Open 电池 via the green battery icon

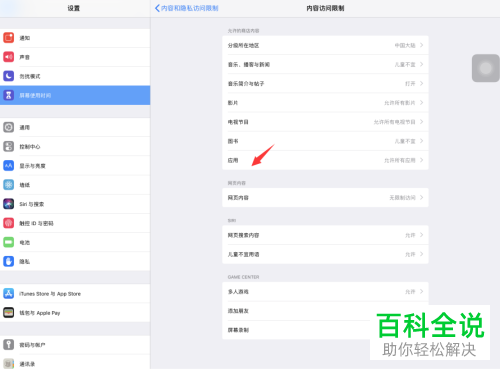9,242
